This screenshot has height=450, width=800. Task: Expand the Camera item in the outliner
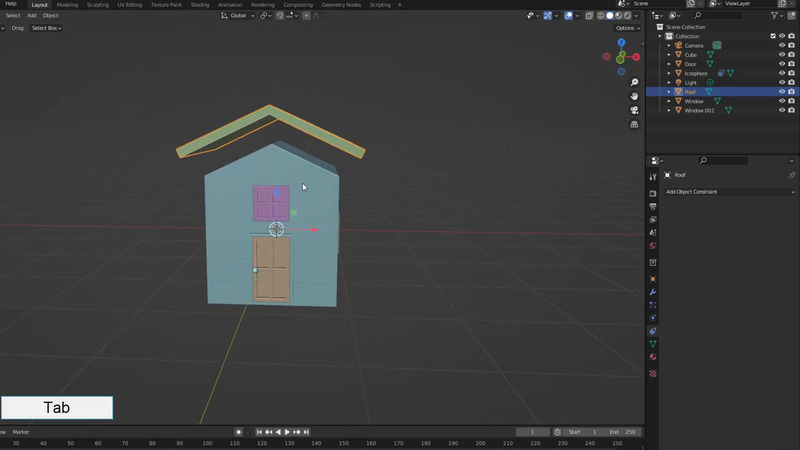[x=669, y=46]
